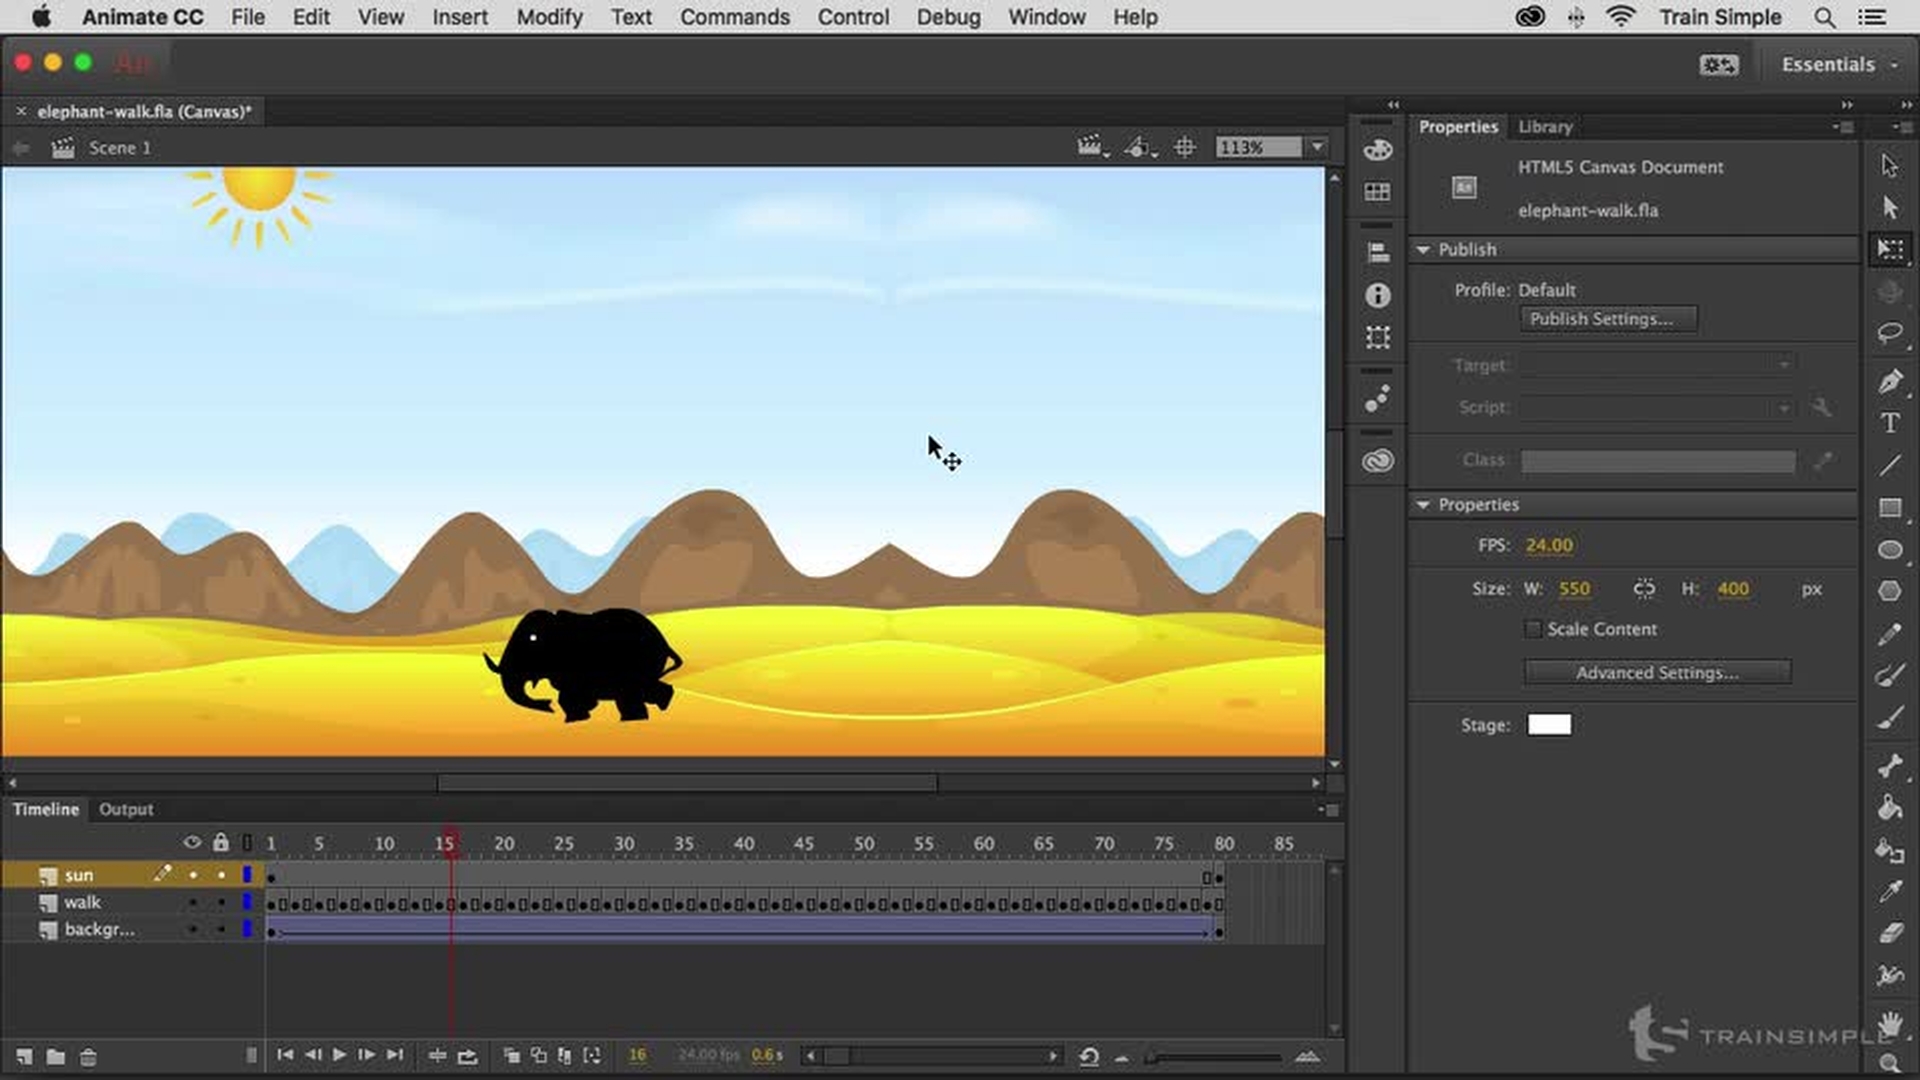The image size is (1920, 1080).
Task: Click the Publish Settings button
Action: 1608,319
